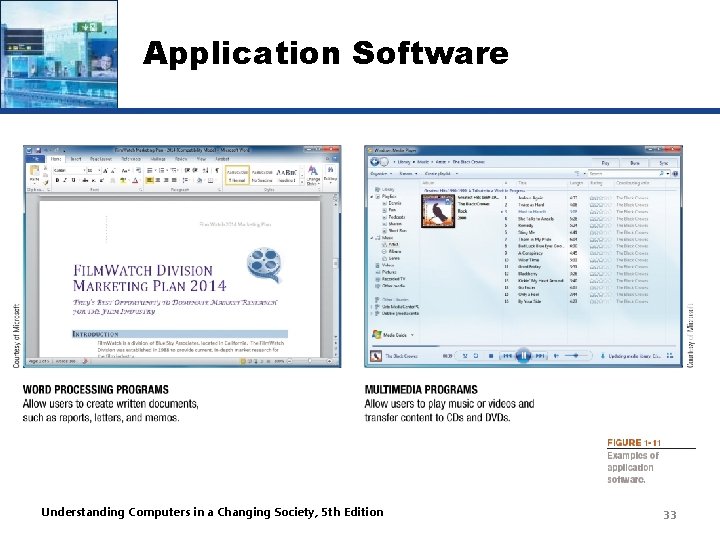The width and height of the screenshot is (720, 540).
Task: Open the Stream dropdown in Media Player
Action: point(408,174)
